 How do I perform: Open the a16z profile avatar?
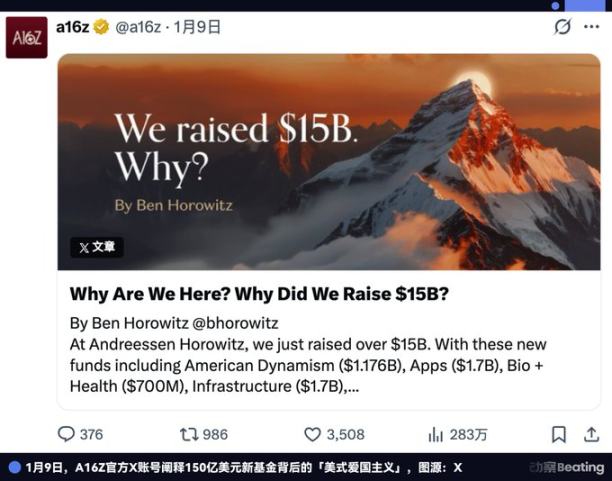tap(27, 37)
